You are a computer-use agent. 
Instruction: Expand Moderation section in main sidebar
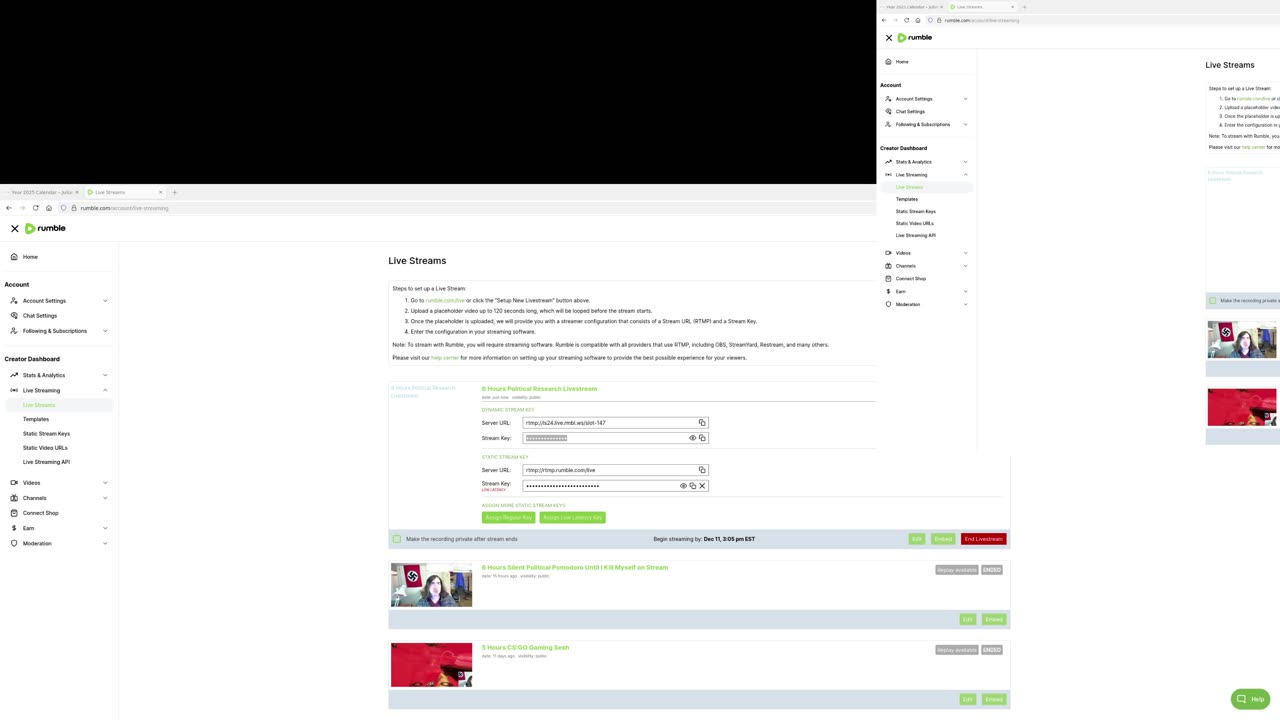(x=105, y=543)
